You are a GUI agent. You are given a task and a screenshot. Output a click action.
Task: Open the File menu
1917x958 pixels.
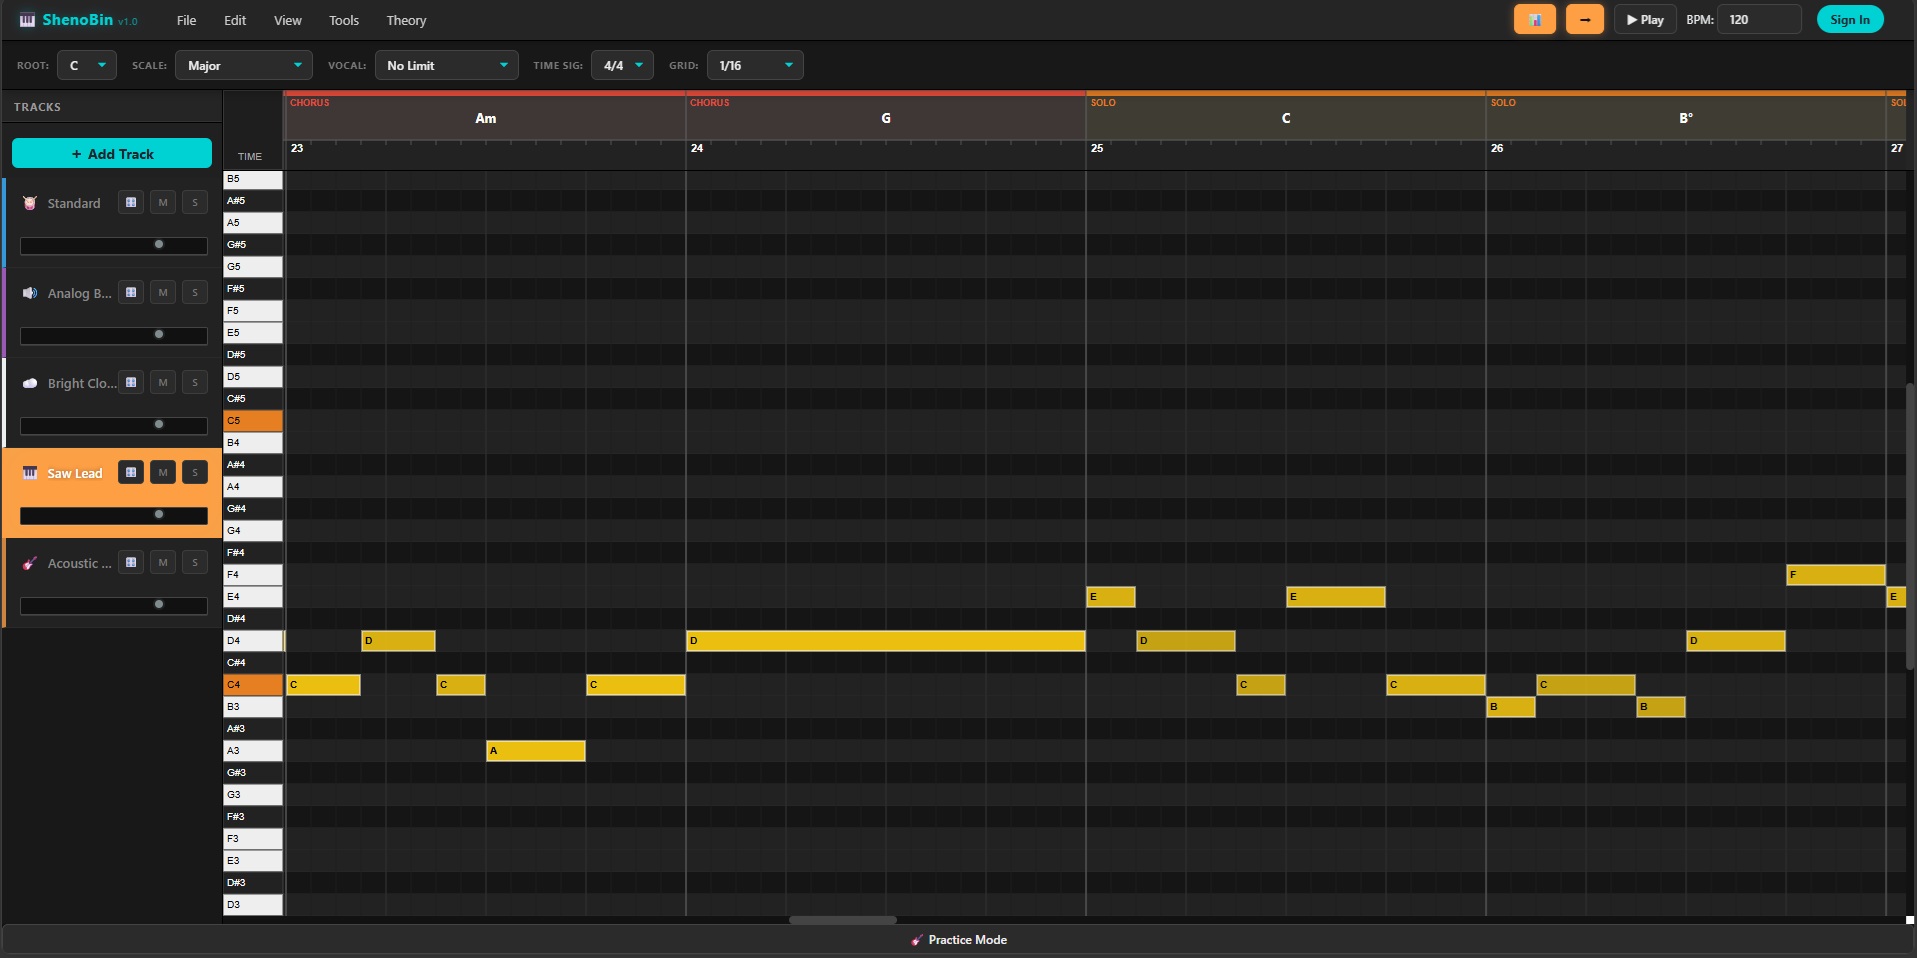[186, 20]
